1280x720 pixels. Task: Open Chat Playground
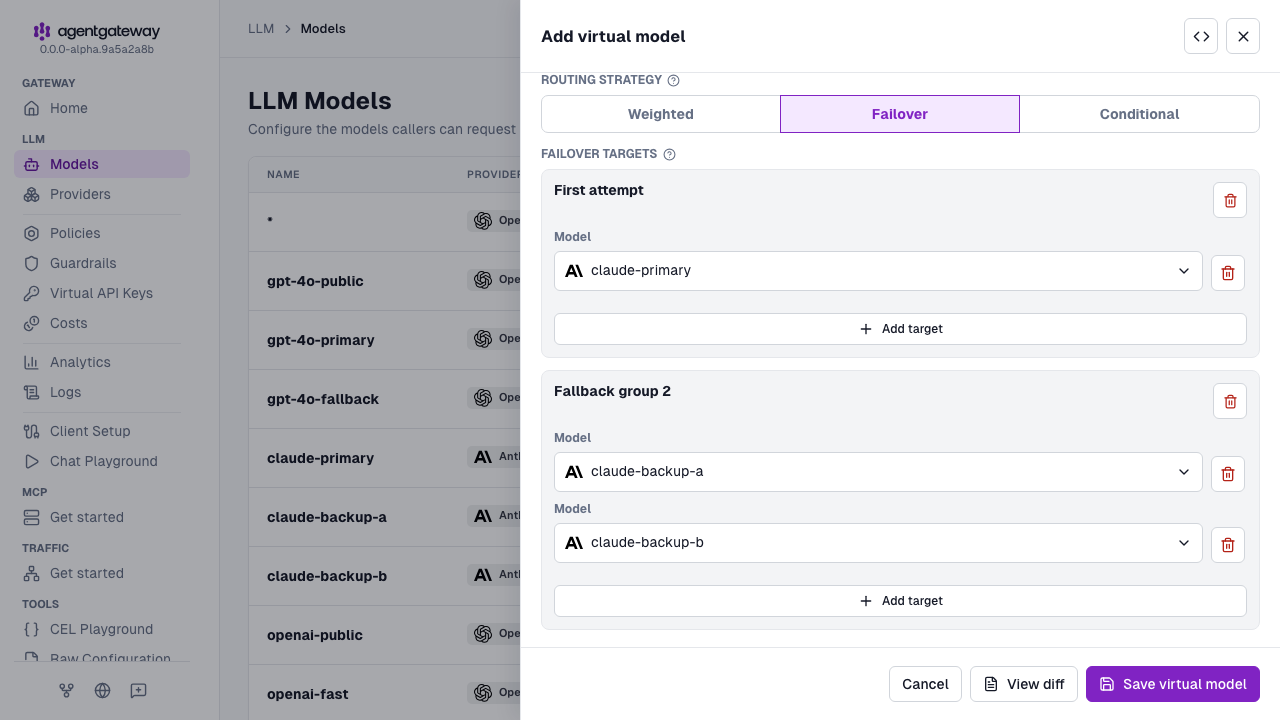(x=102, y=461)
